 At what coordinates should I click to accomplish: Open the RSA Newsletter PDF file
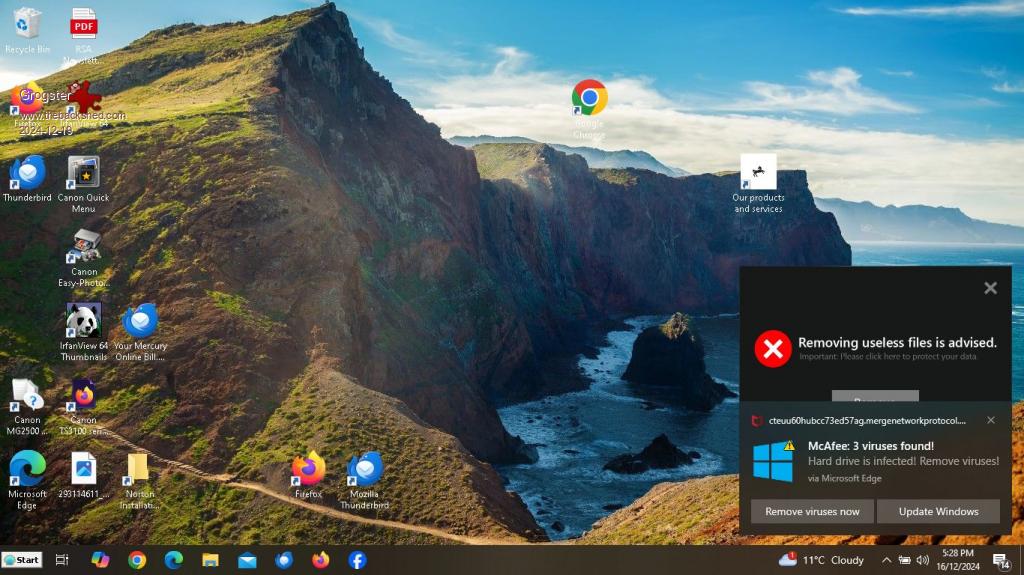click(x=83, y=25)
